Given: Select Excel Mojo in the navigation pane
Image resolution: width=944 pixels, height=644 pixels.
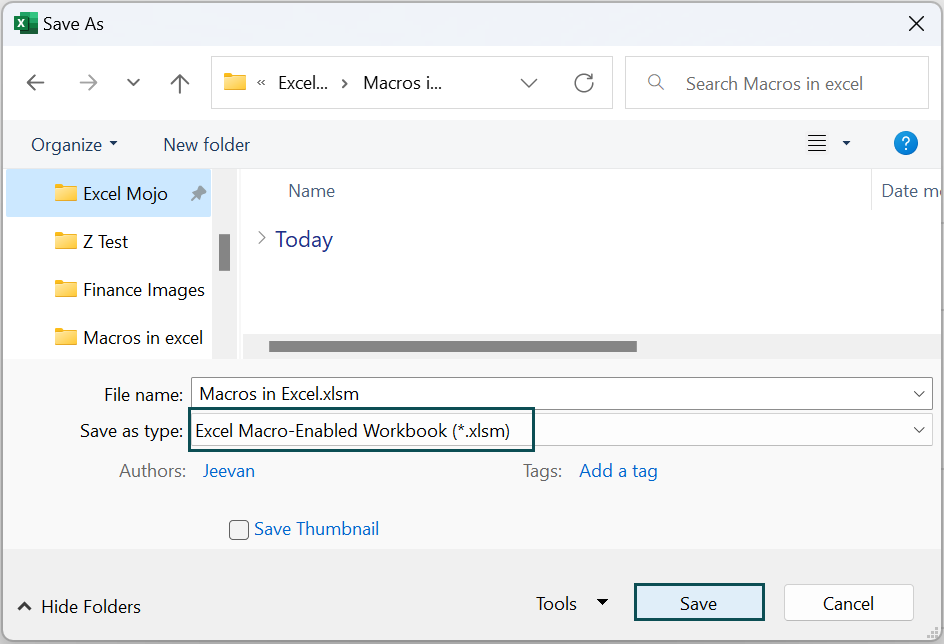Looking at the screenshot, I should tap(108, 193).
